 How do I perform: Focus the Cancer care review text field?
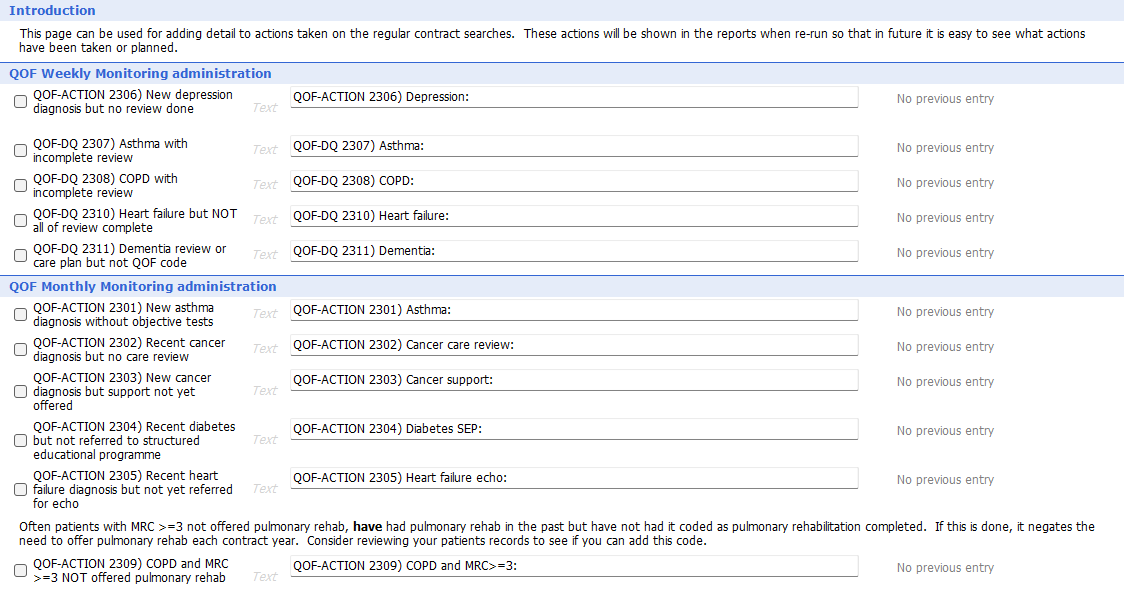click(574, 345)
